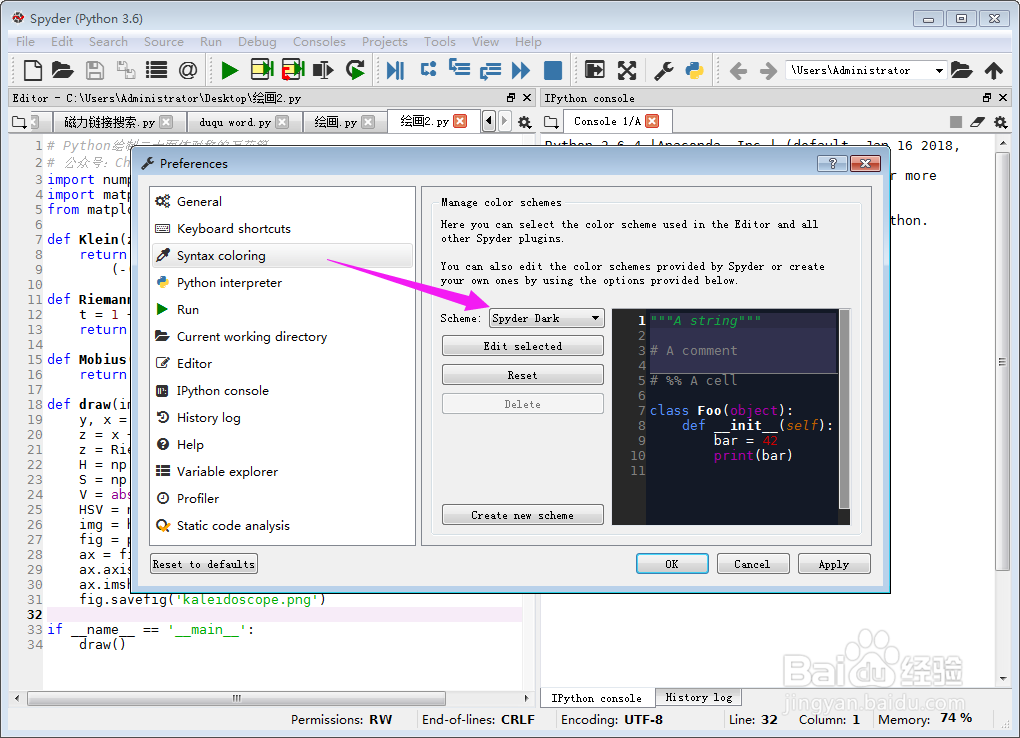
Task: Click Cancel in Preferences dialog
Action: 753,564
